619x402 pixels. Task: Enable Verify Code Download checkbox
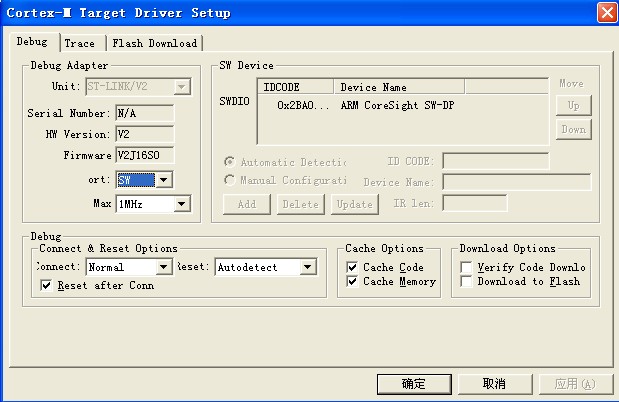click(x=466, y=267)
